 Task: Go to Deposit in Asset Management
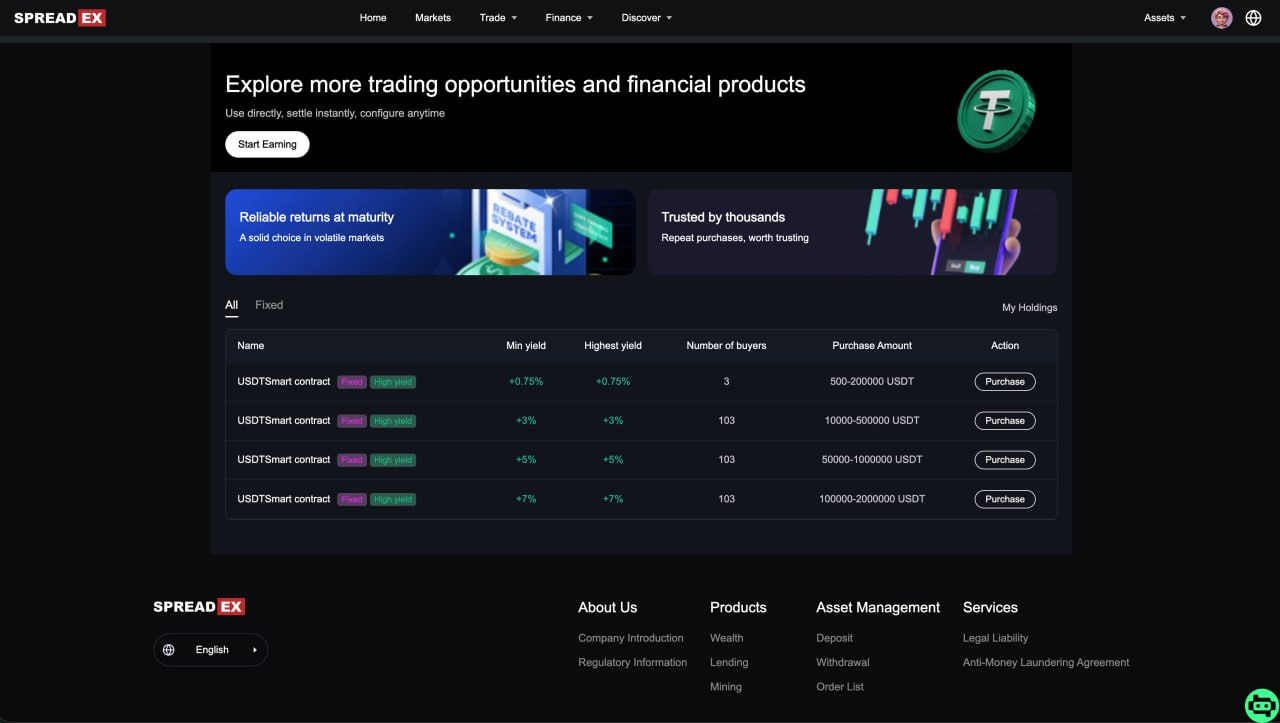835,638
